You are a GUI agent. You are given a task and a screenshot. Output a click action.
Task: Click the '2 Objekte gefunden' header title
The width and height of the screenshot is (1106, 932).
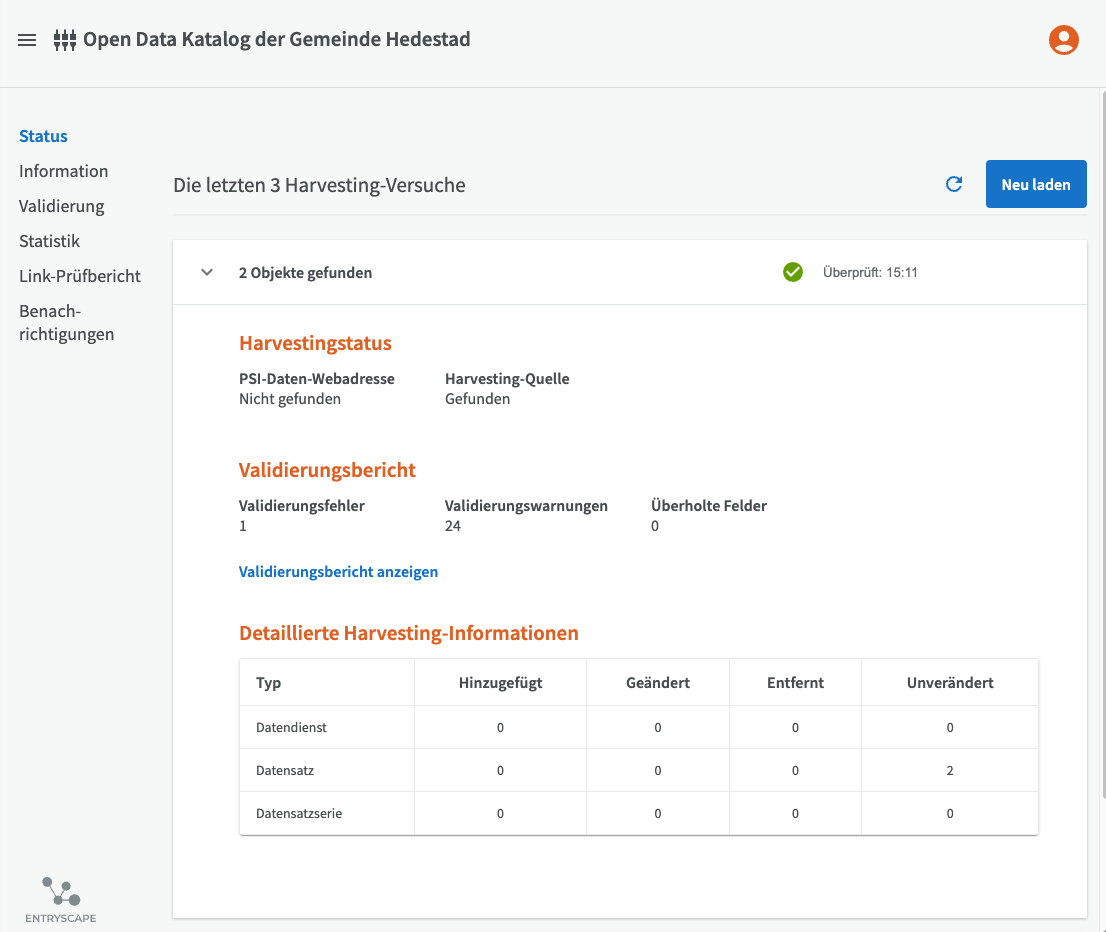click(x=305, y=272)
